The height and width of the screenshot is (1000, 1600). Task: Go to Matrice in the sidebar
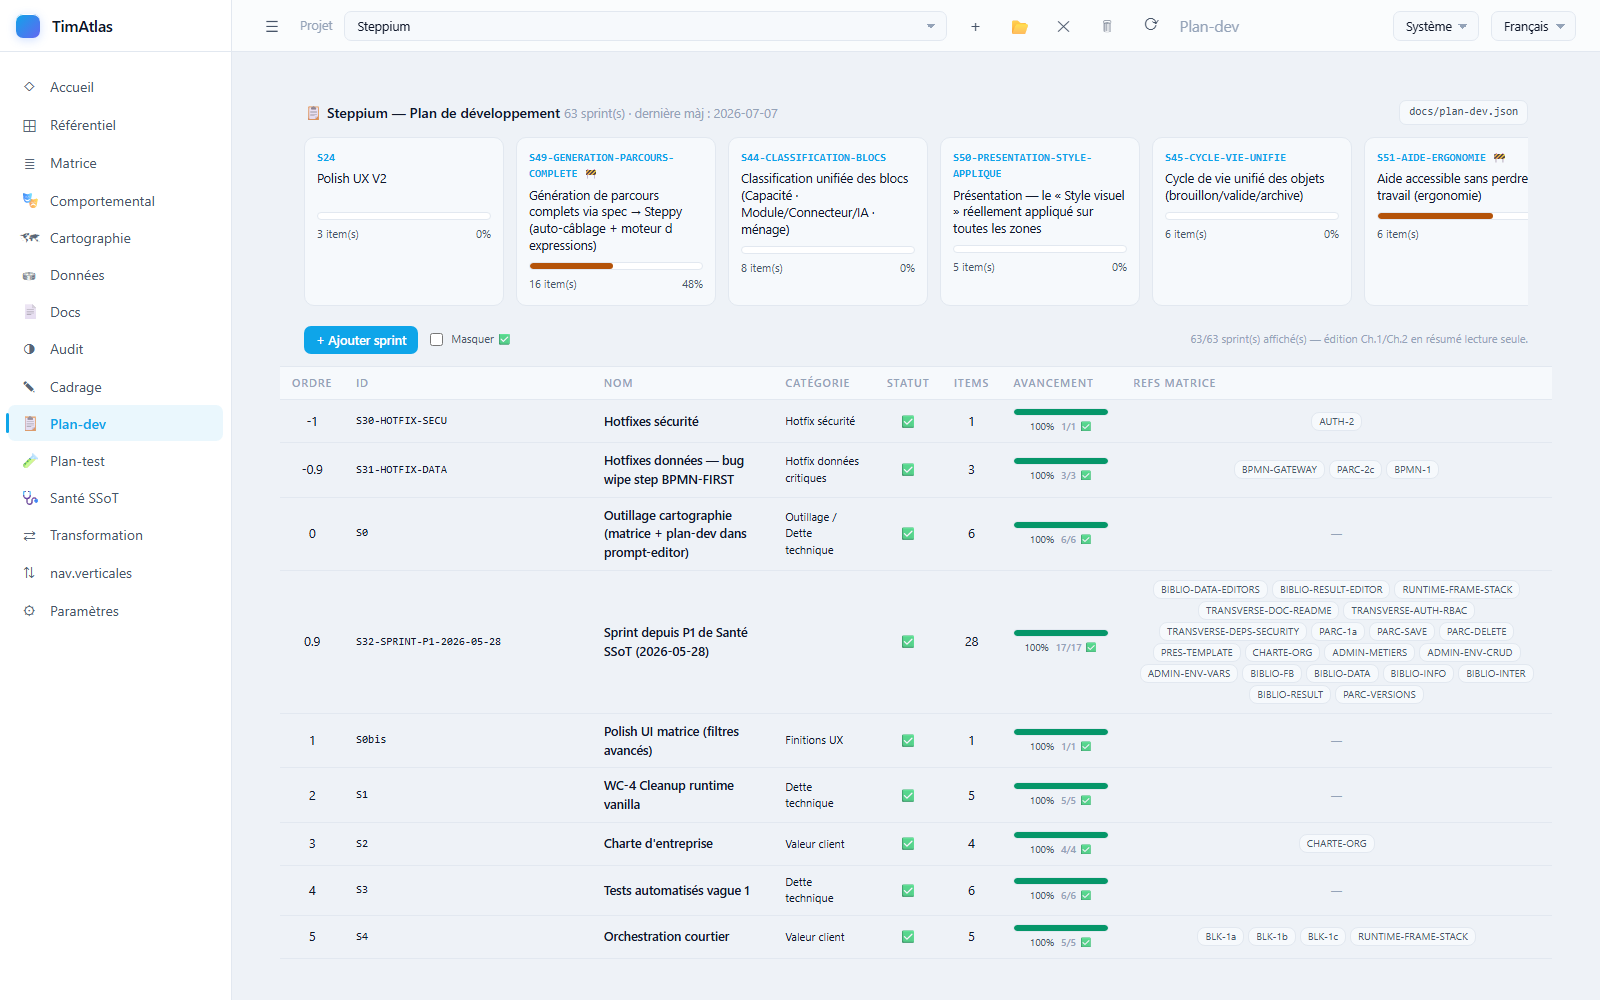click(115, 163)
